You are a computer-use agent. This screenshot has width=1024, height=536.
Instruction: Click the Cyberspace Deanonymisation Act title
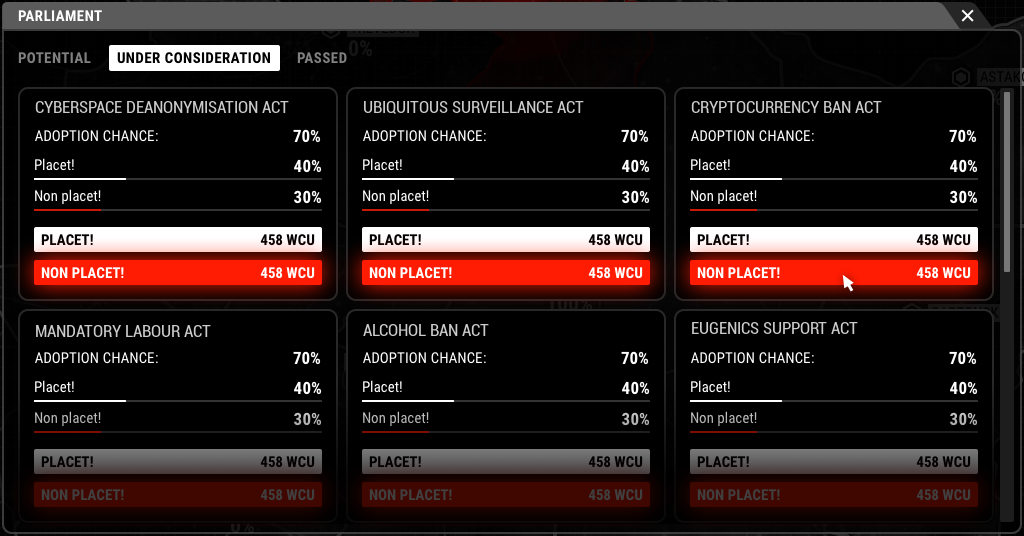162,107
